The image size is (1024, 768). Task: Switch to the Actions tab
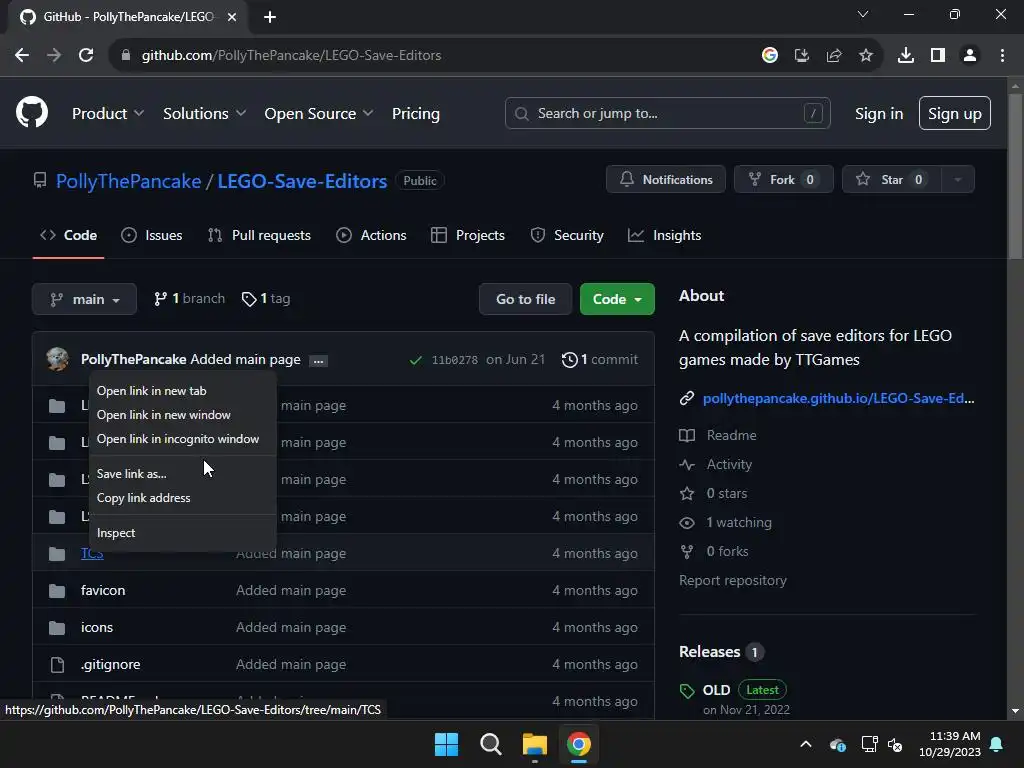tap(371, 235)
